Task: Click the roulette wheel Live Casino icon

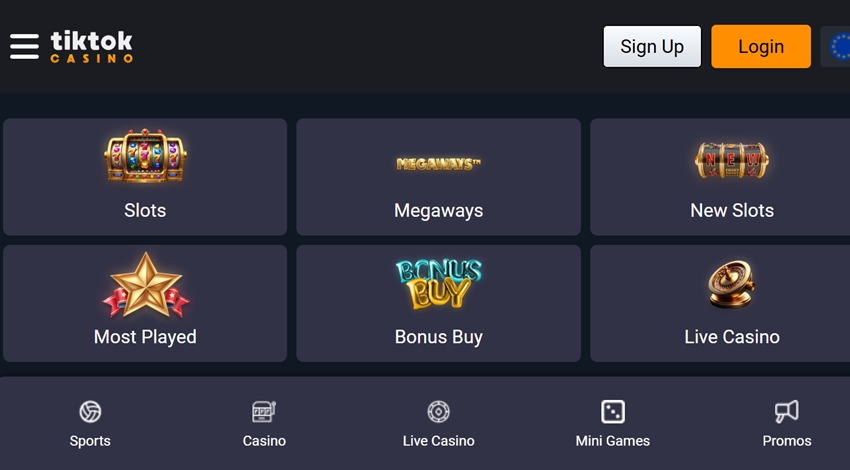Action: click(x=732, y=284)
